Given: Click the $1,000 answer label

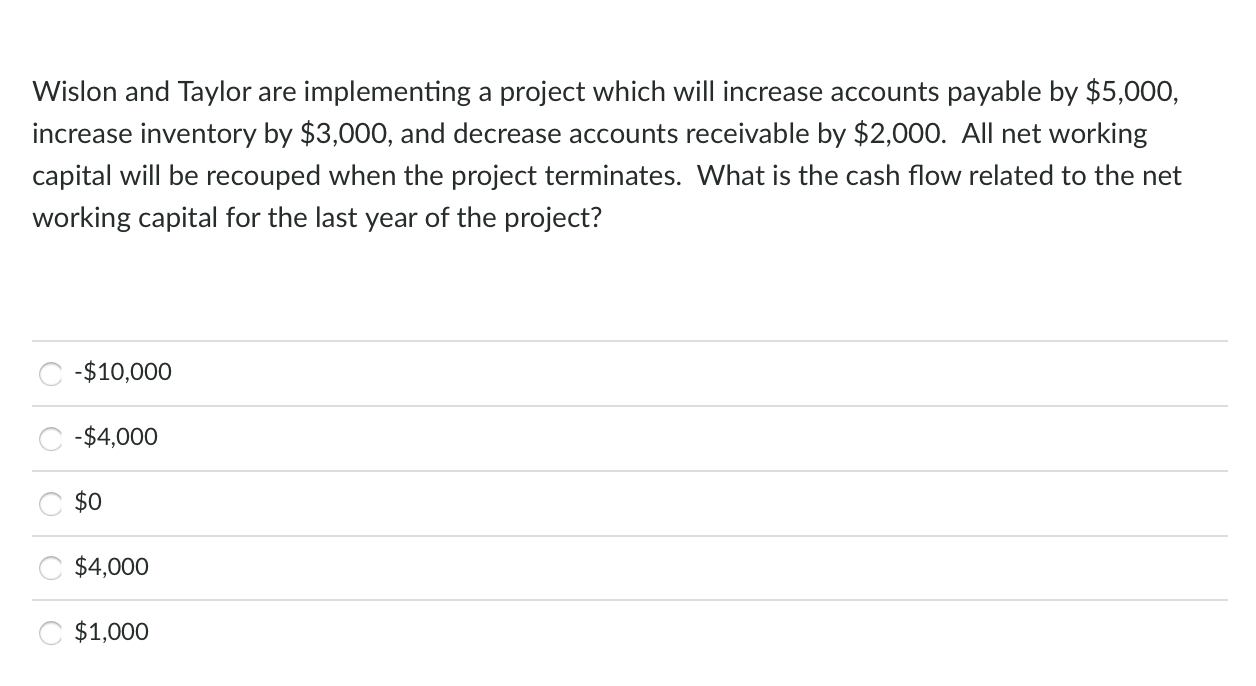Looking at the screenshot, I should click(x=111, y=632).
